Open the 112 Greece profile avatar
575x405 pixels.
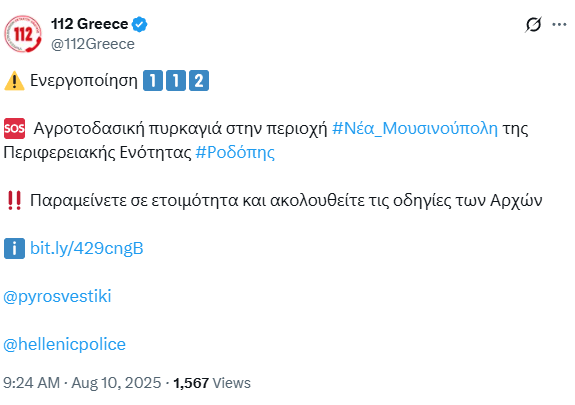pyautogui.click(x=22, y=34)
